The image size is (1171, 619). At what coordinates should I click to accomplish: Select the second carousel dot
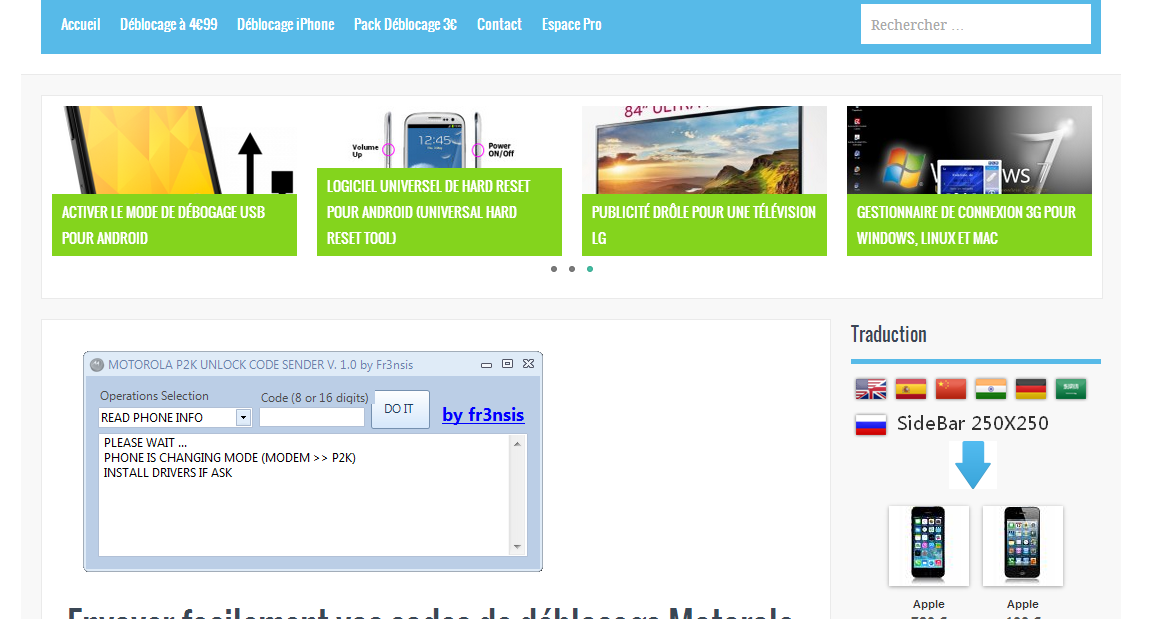(x=571, y=269)
